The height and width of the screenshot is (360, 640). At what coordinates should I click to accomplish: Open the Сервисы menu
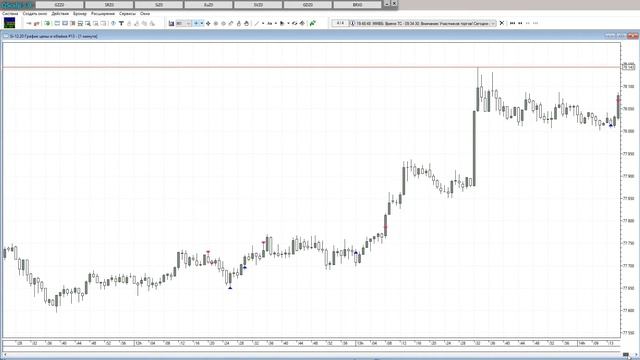(x=127, y=13)
